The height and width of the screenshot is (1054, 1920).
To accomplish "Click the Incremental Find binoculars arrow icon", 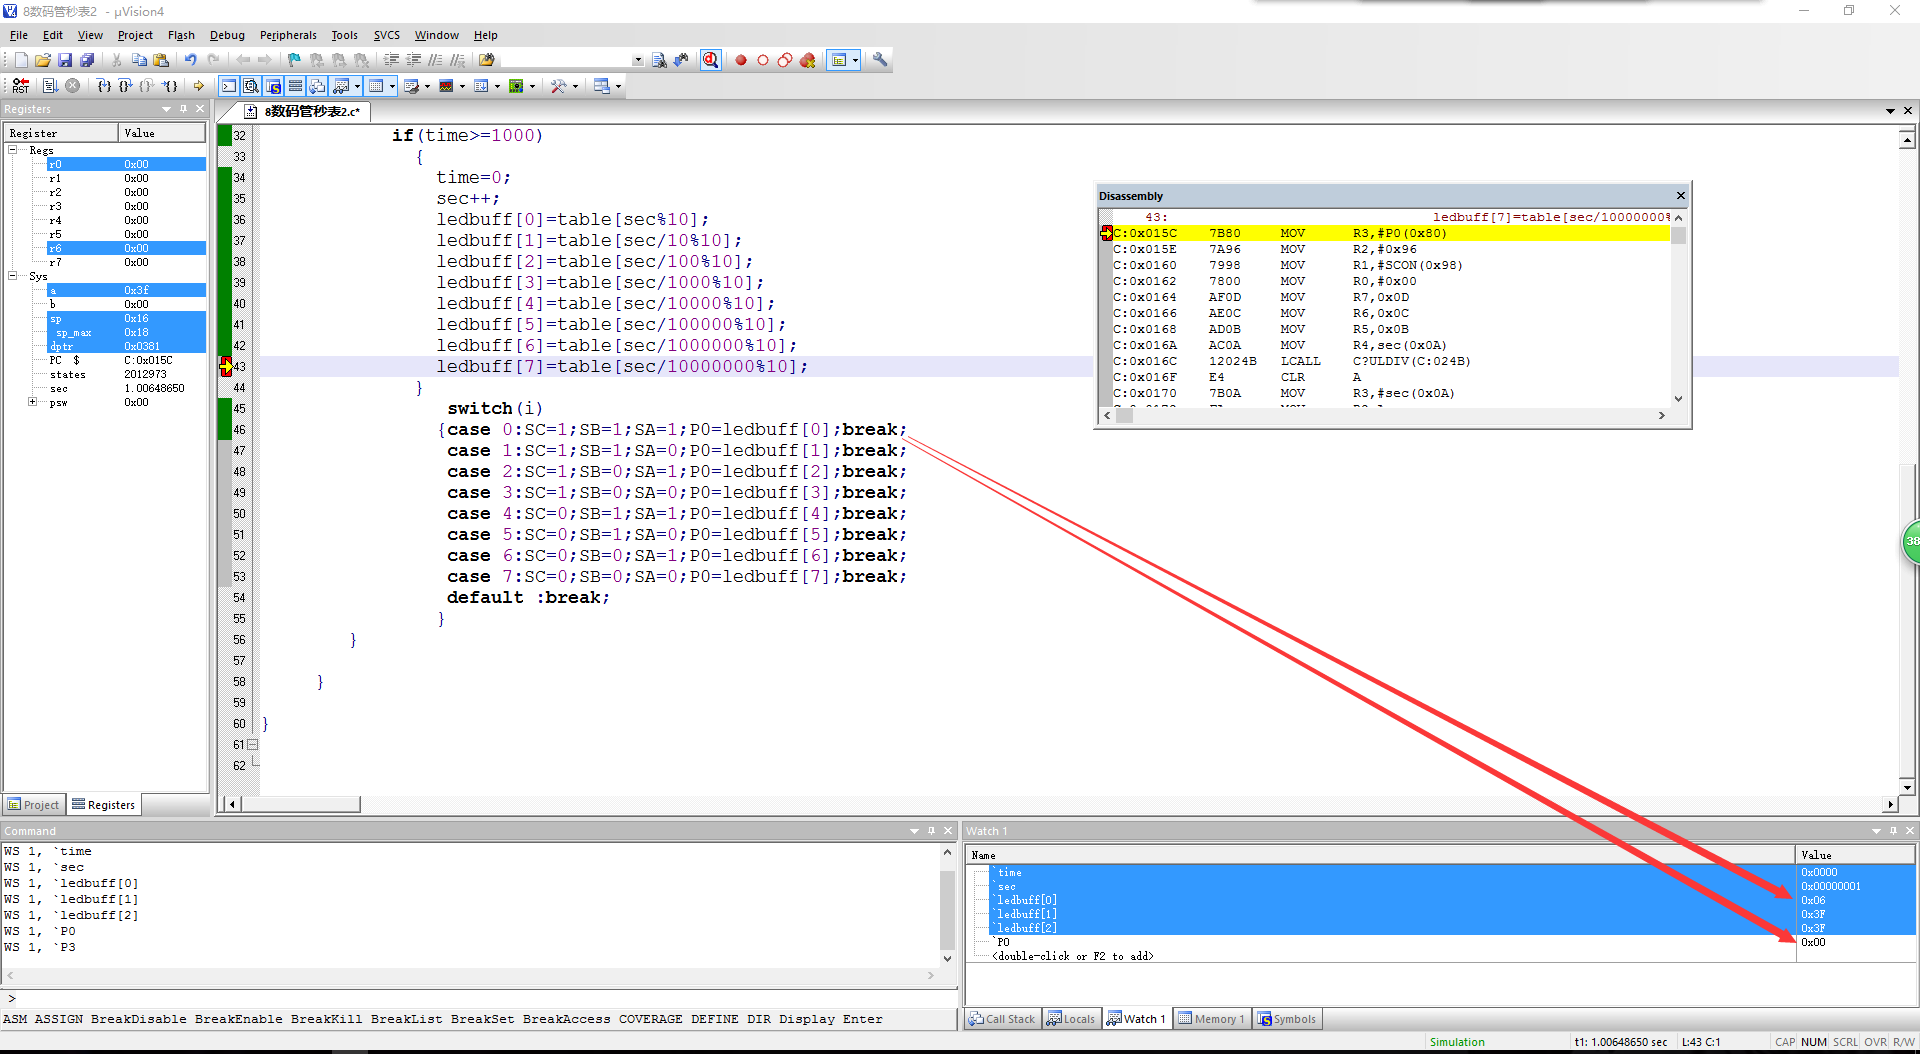I will [681, 60].
